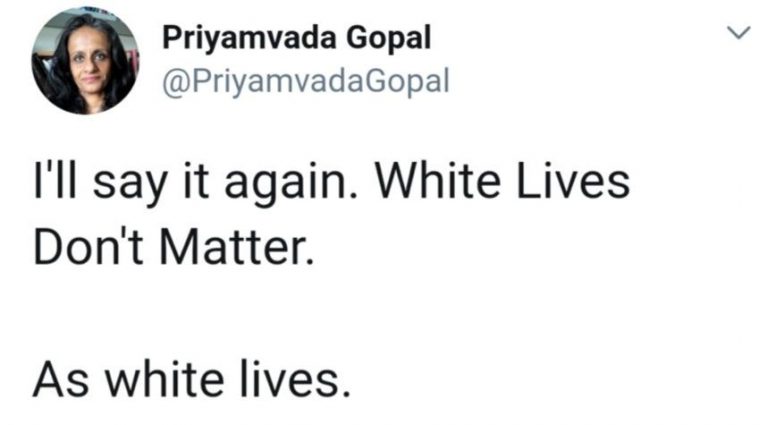The image size is (768, 425).
Task: Click the word "Matter." in the tweet
Action: tap(241, 246)
